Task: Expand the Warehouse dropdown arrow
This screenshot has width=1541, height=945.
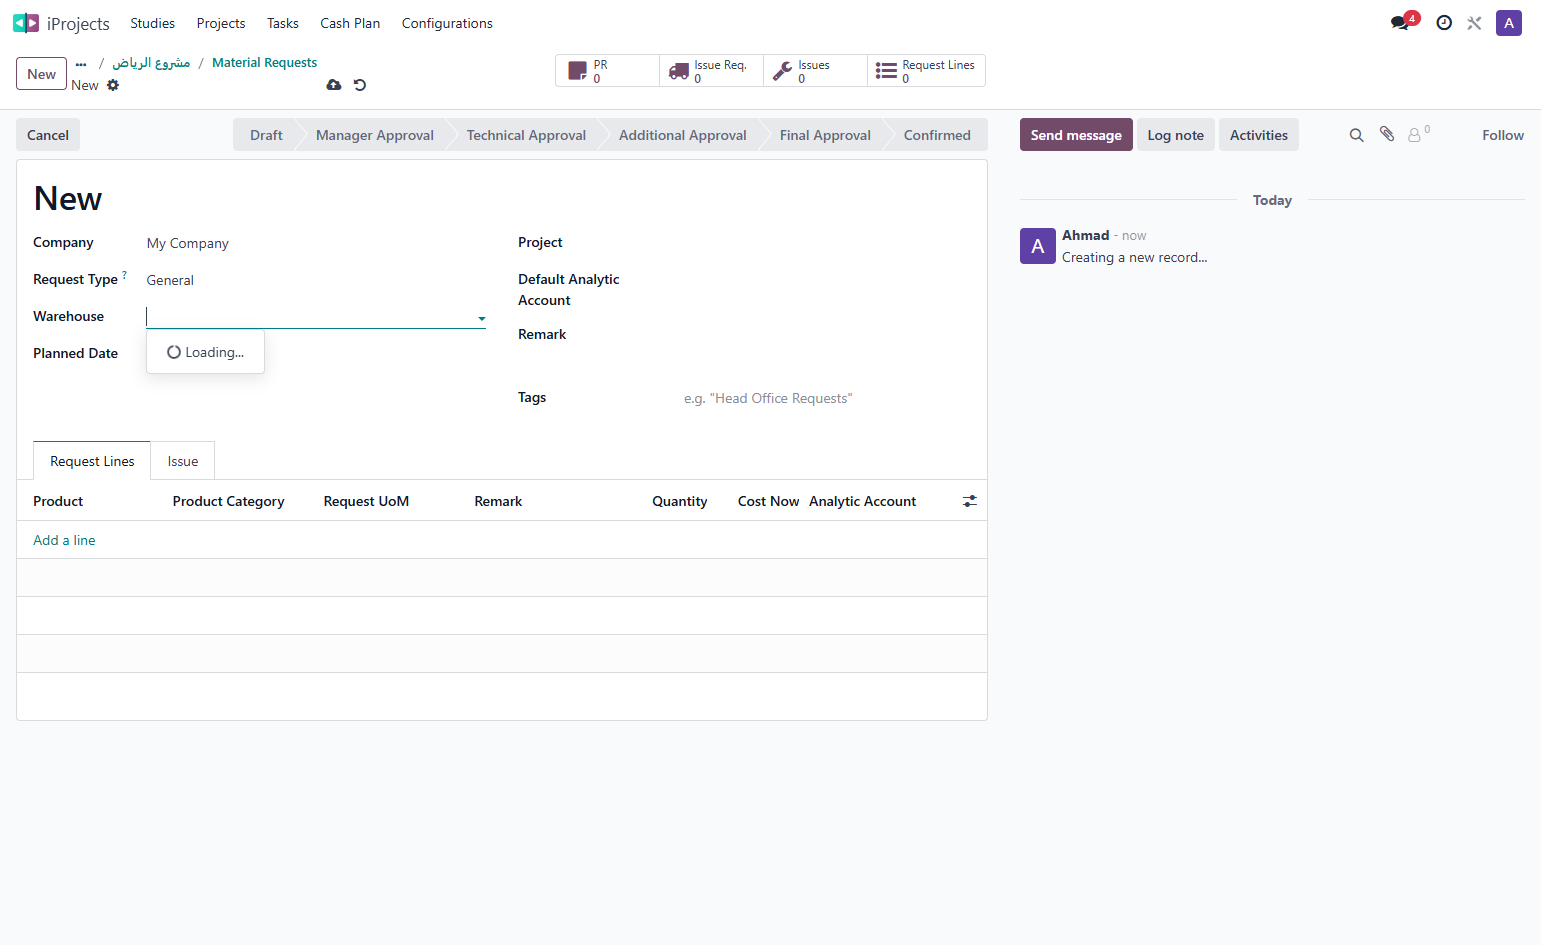Action: (x=481, y=318)
